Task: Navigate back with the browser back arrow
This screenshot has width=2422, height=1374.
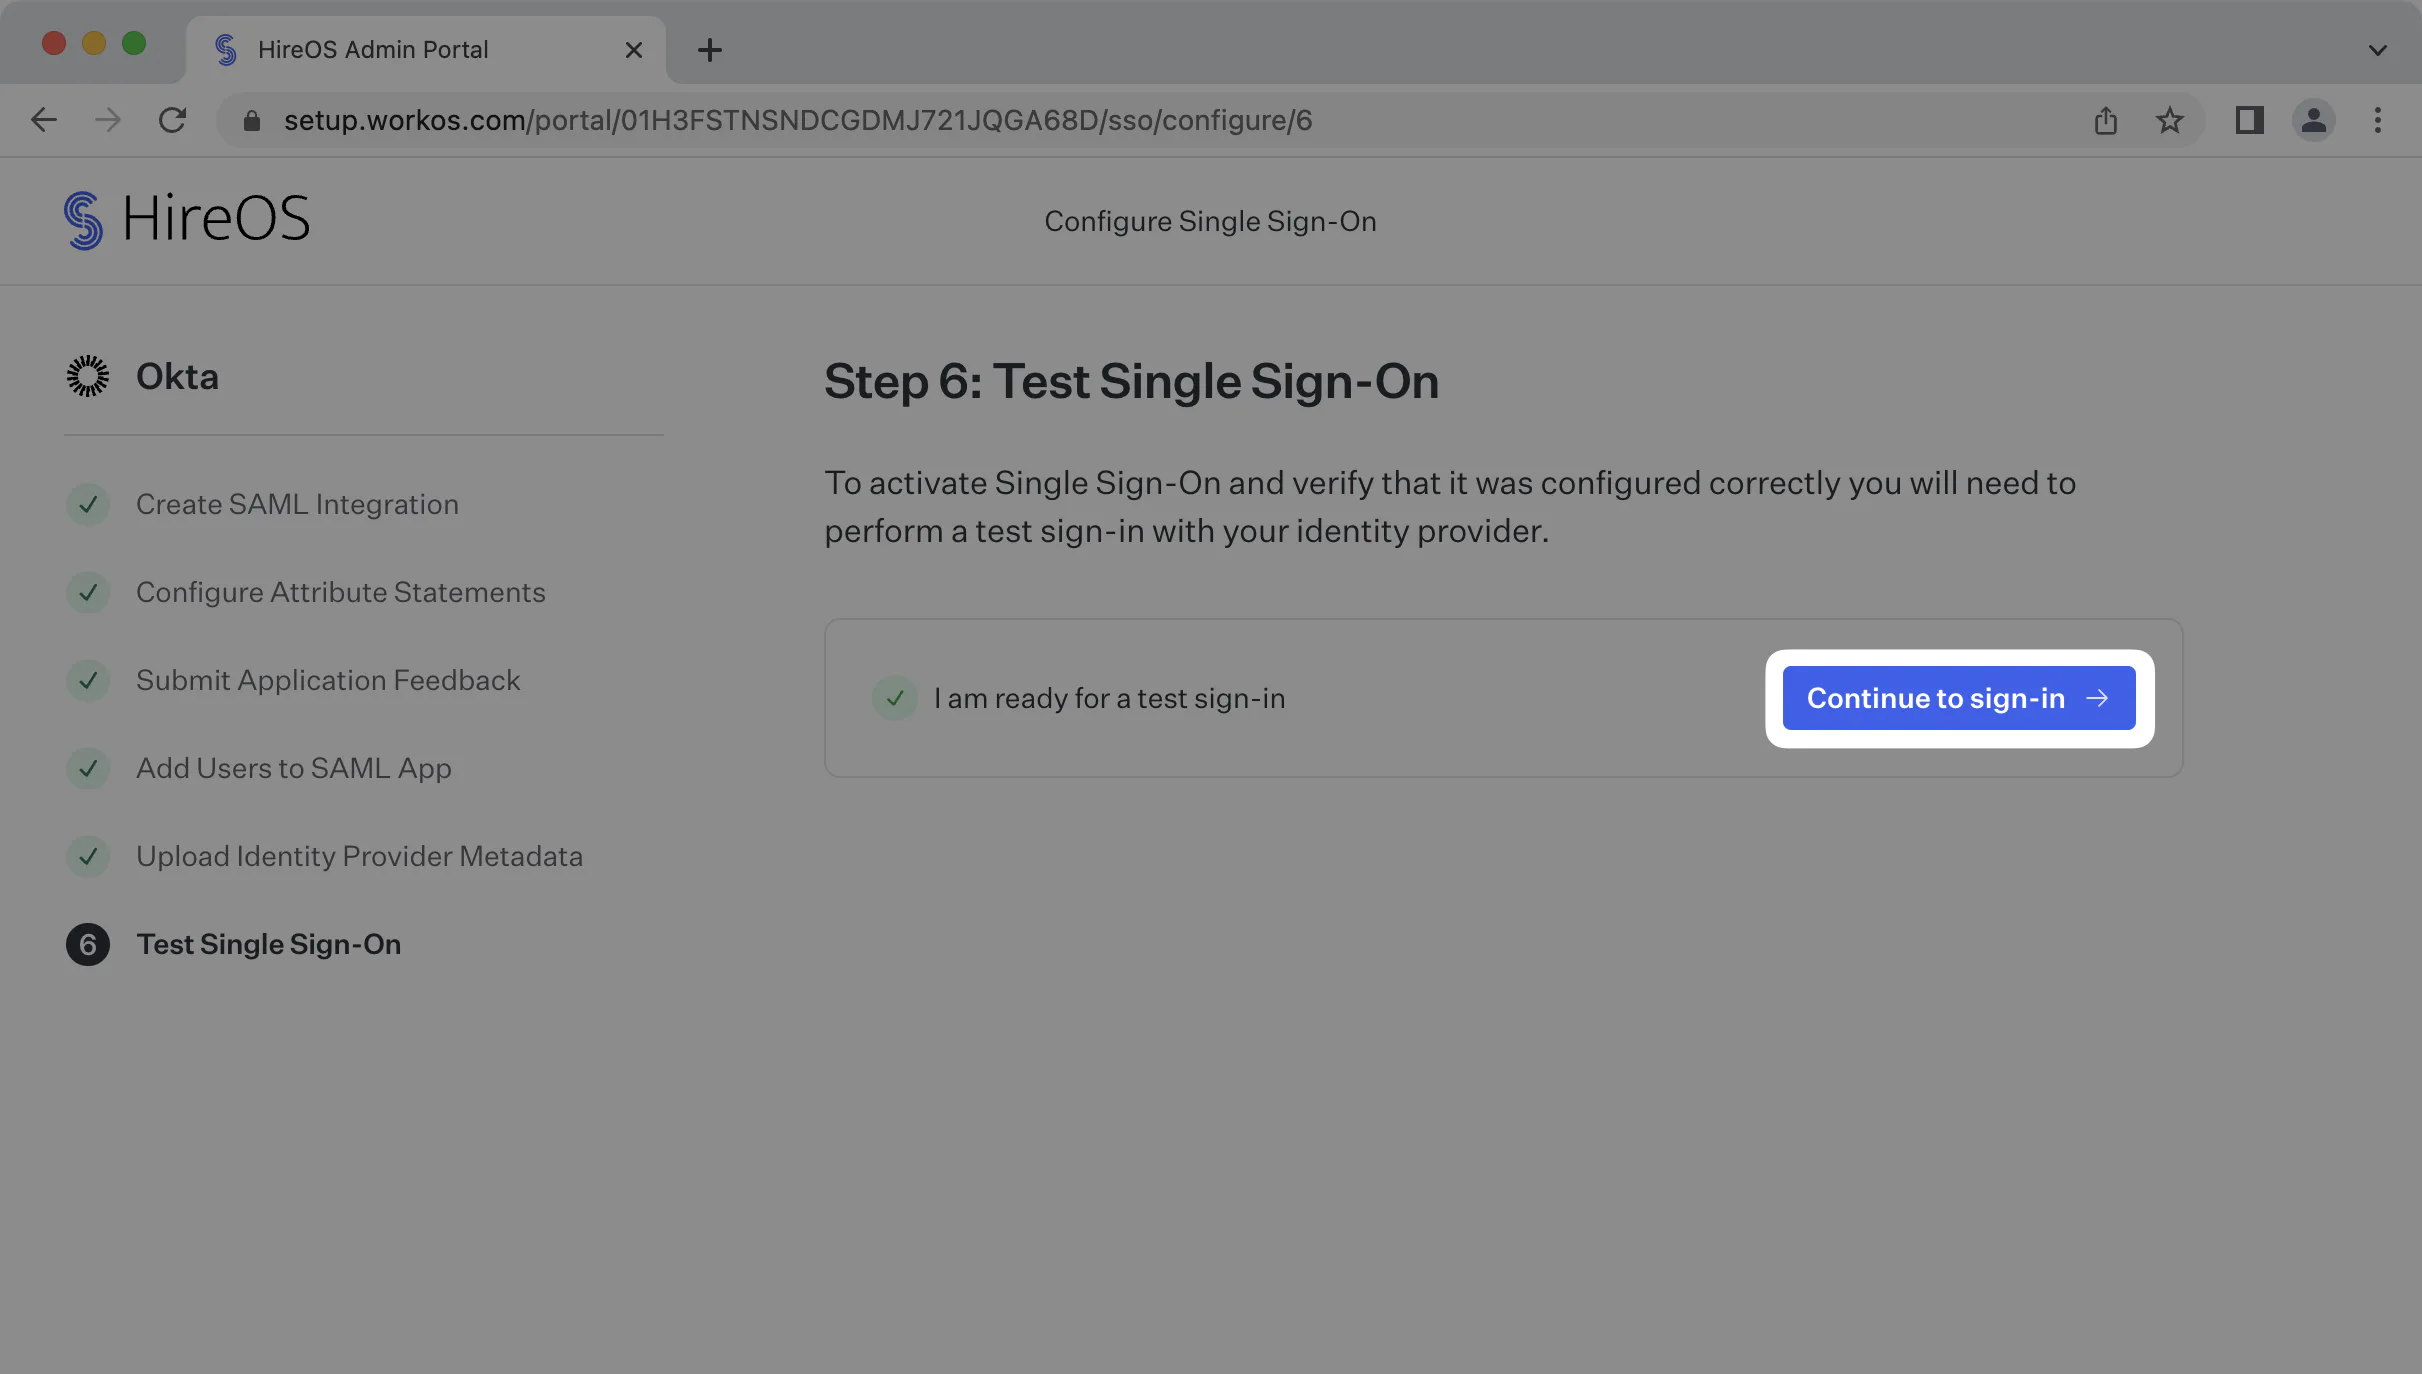Action: [44, 120]
